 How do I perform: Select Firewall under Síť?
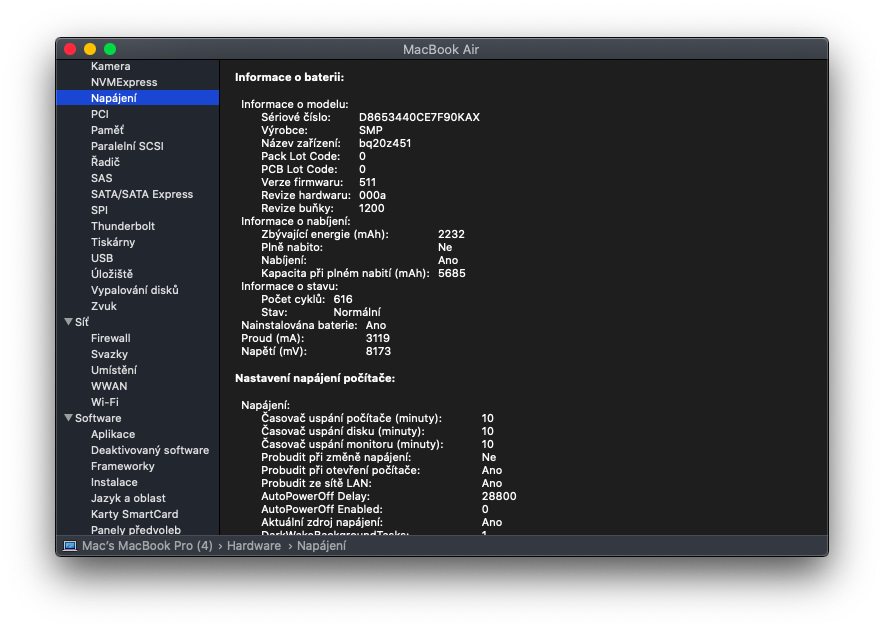point(110,338)
